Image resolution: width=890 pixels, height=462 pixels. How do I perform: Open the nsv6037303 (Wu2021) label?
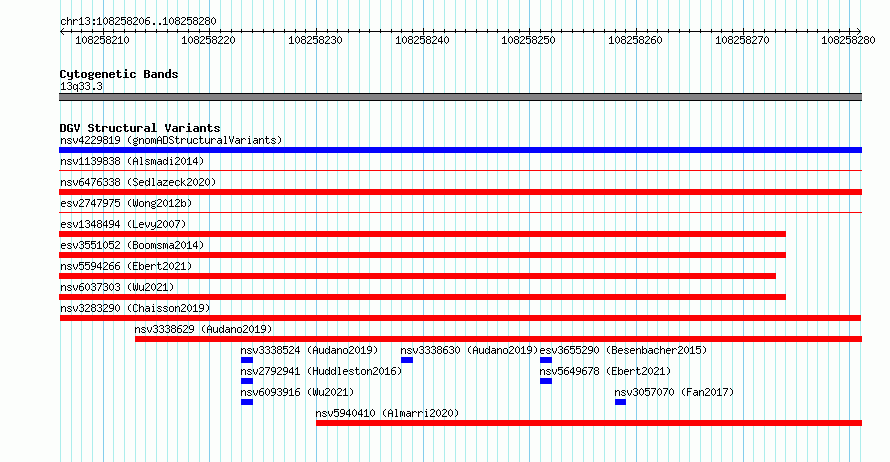[x=117, y=287]
